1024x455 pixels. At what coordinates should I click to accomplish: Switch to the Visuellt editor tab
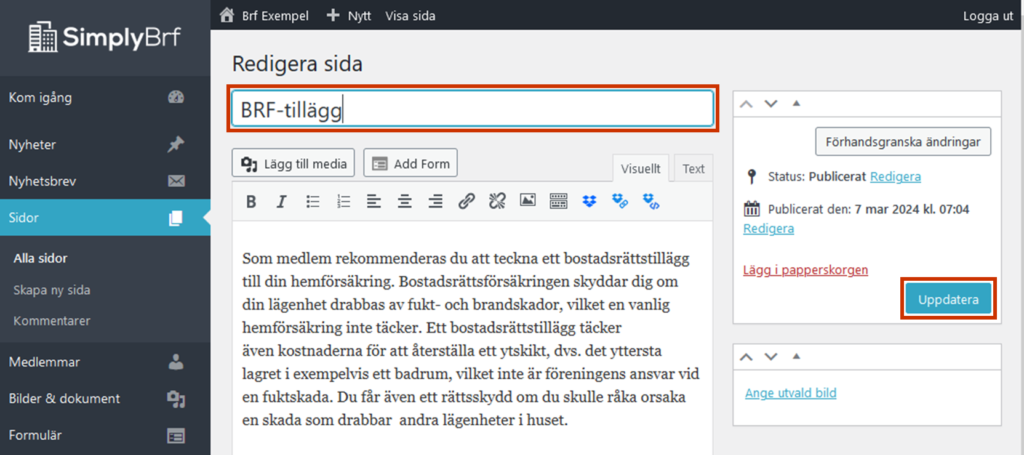pyautogui.click(x=640, y=169)
